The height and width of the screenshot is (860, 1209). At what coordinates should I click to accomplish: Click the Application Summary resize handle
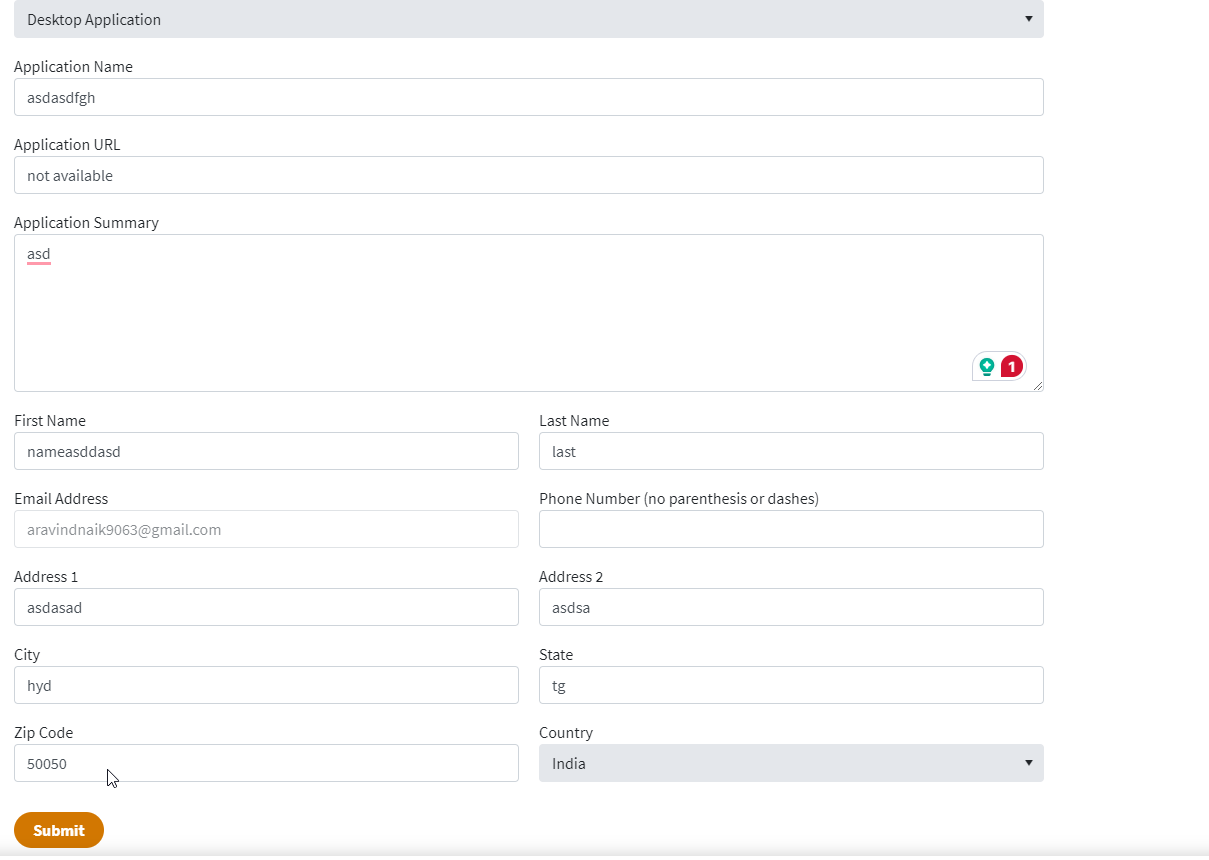[1037, 385]
